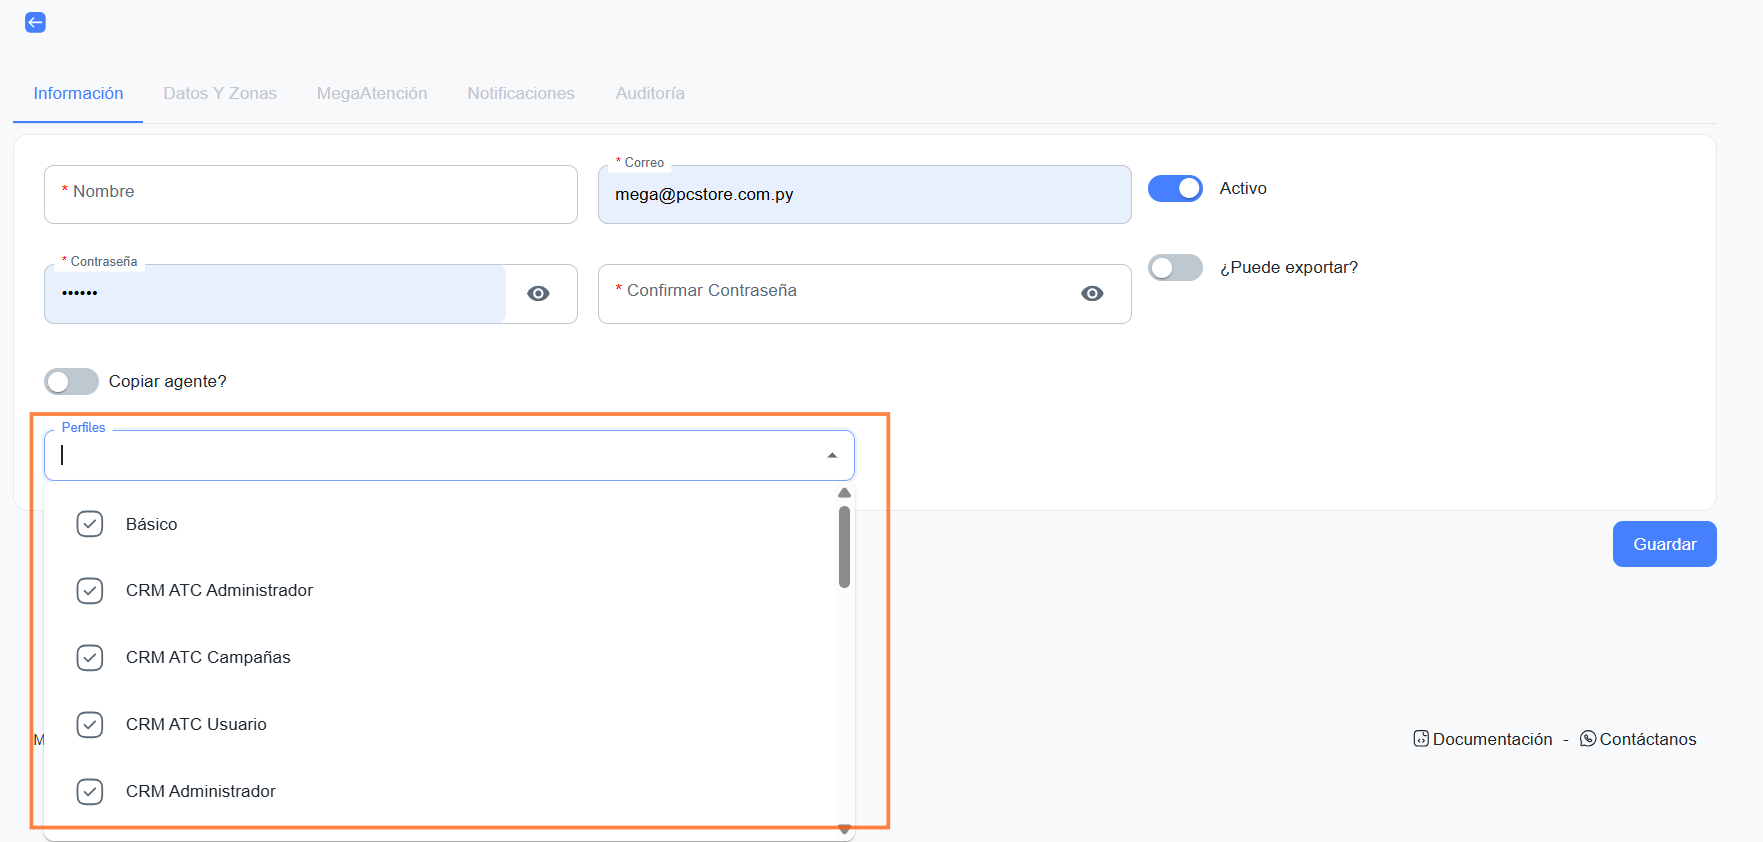Click the blue back arrow icon
Image resolution: width=1763 pixels, height=842 pixels.
tap(35, 22)
